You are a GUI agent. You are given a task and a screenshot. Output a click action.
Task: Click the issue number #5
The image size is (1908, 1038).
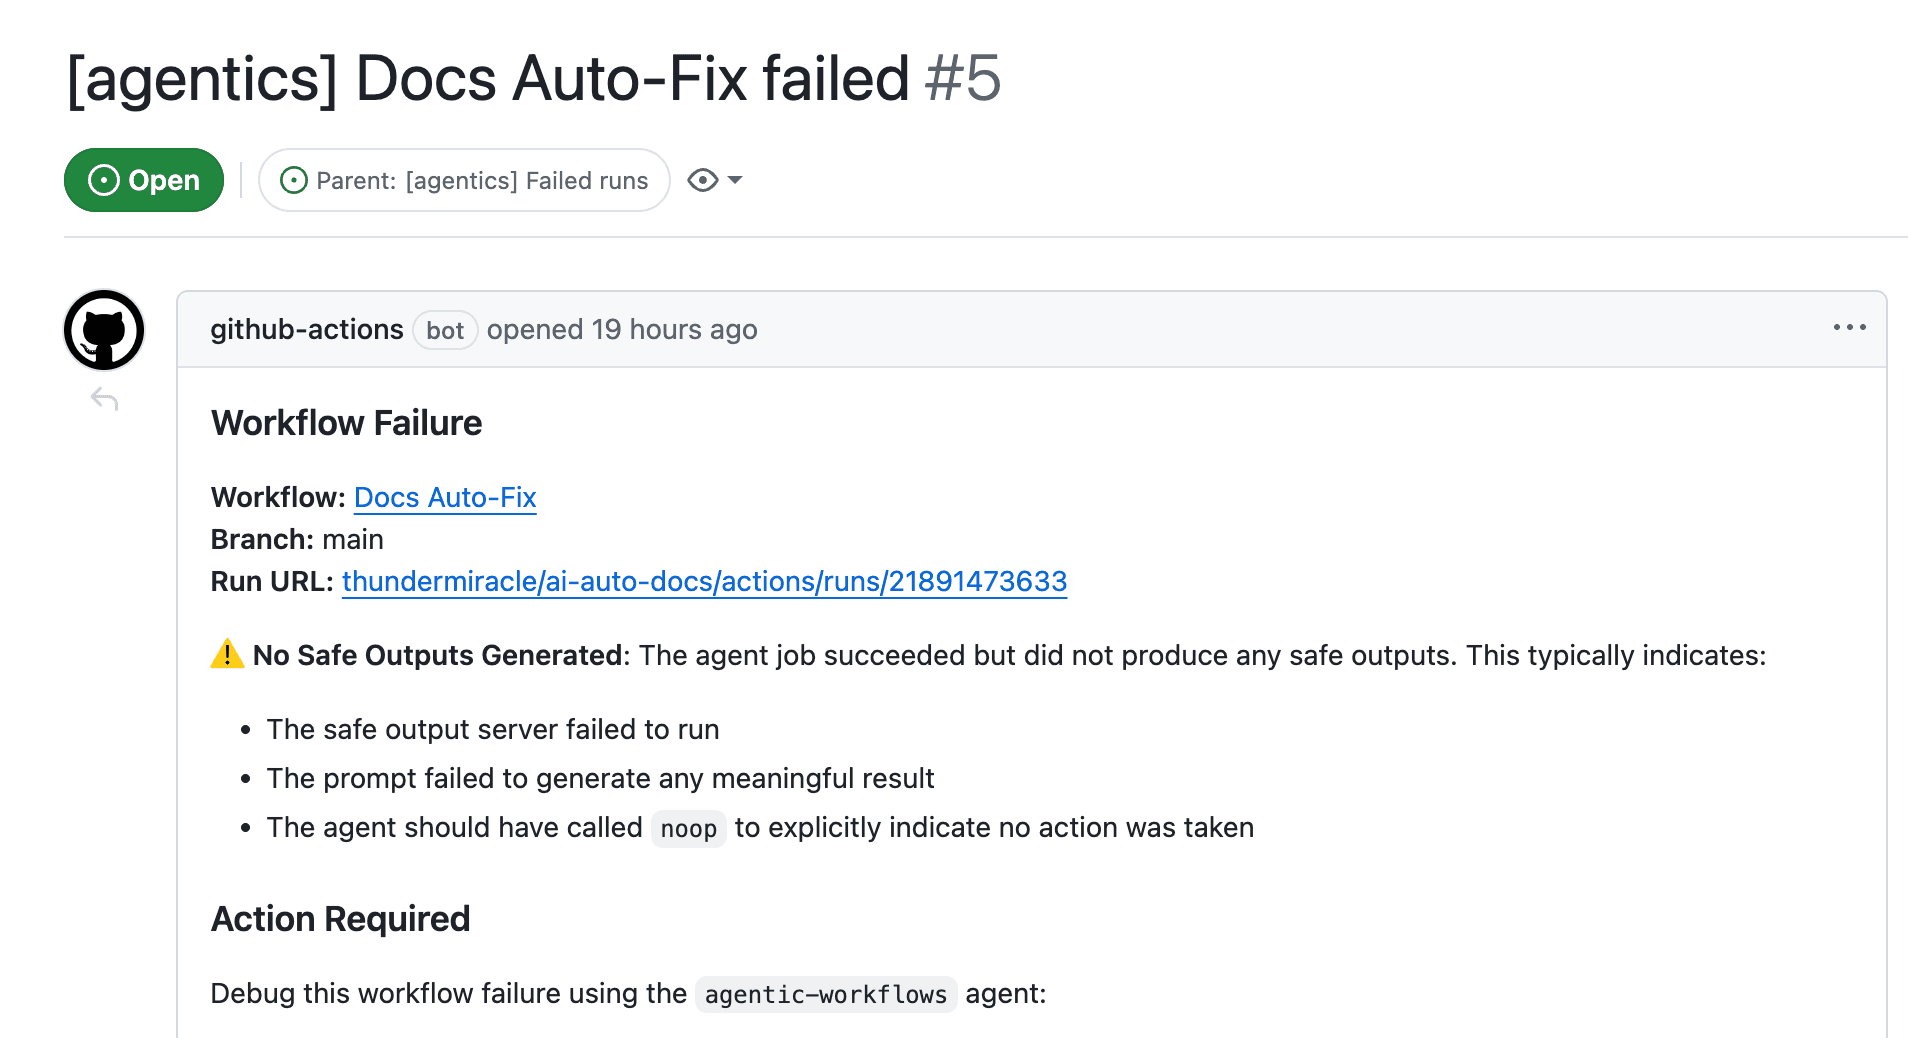[962, 79]
